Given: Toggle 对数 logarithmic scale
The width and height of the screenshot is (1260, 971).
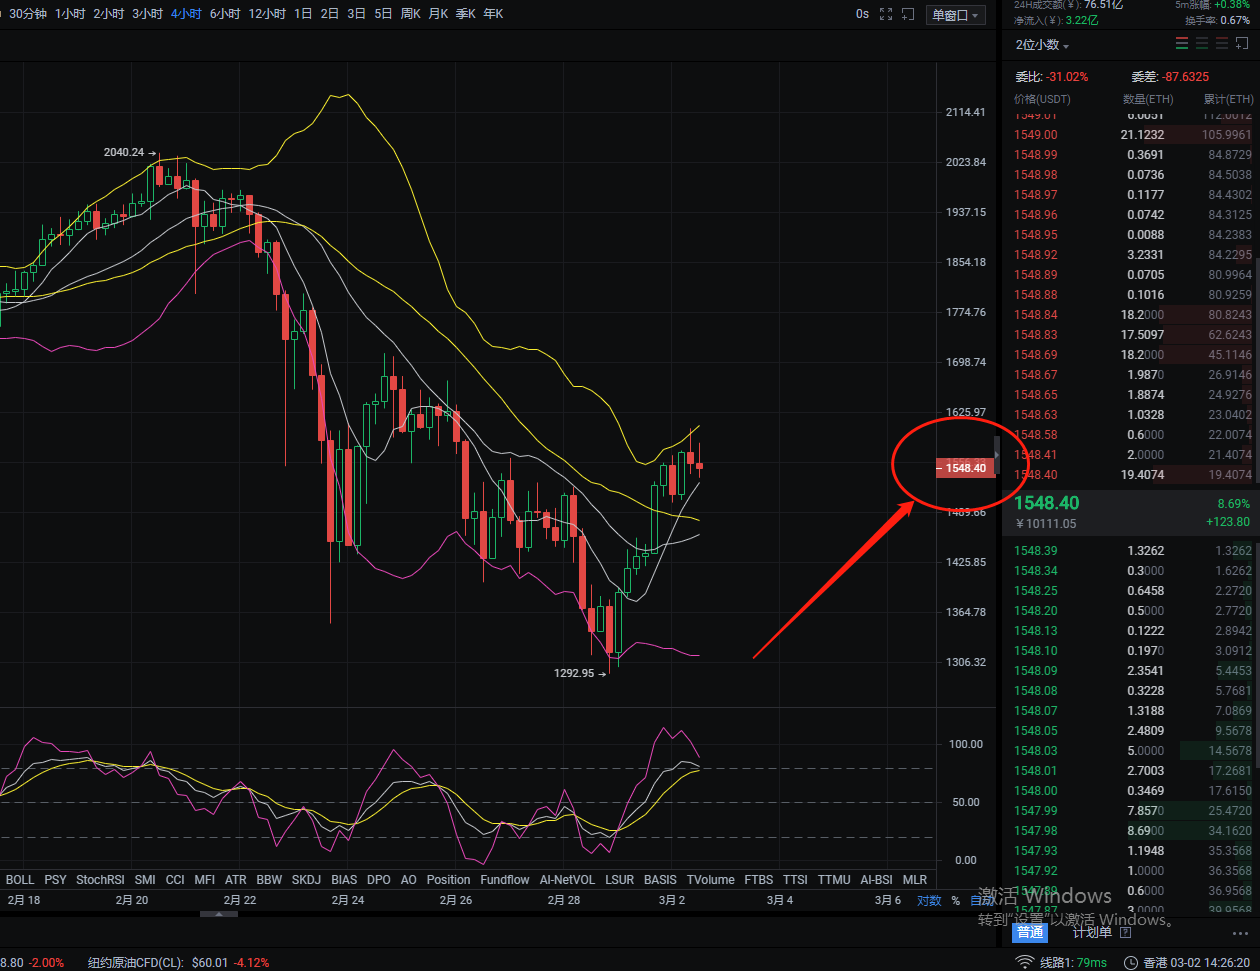Looking at the screenshot, I should tap(929, 900).
